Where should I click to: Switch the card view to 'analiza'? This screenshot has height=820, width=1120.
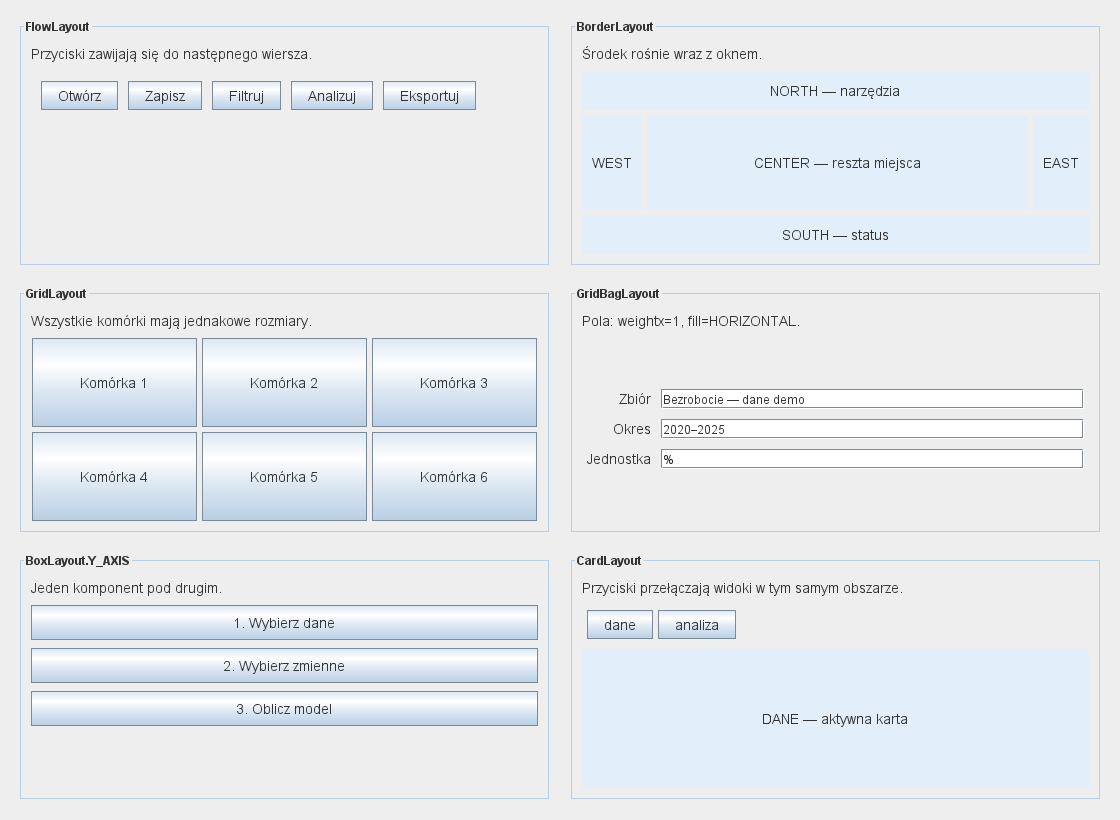(697, 625)
